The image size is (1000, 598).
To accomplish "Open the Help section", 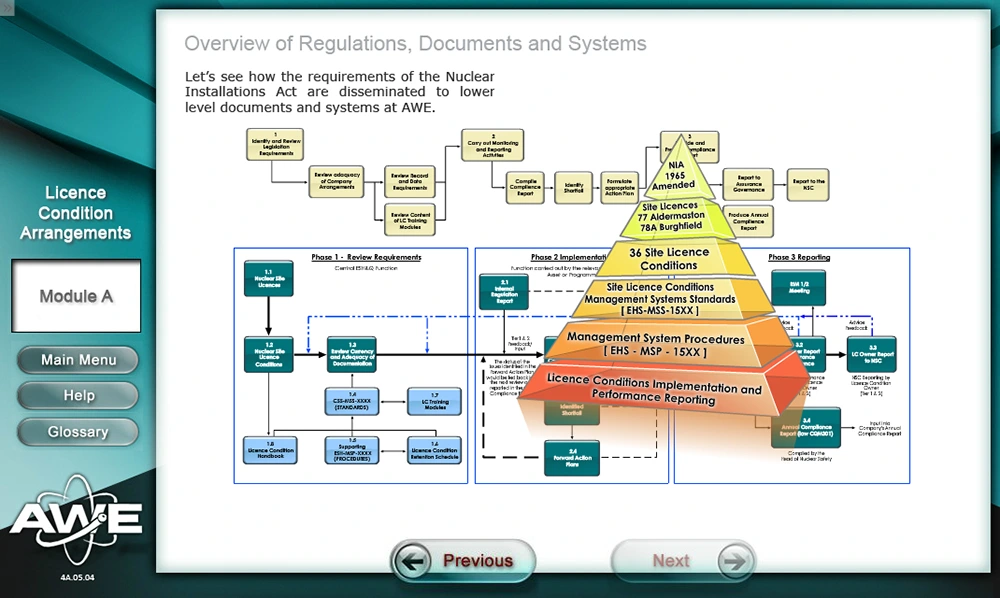I will 78,396.
